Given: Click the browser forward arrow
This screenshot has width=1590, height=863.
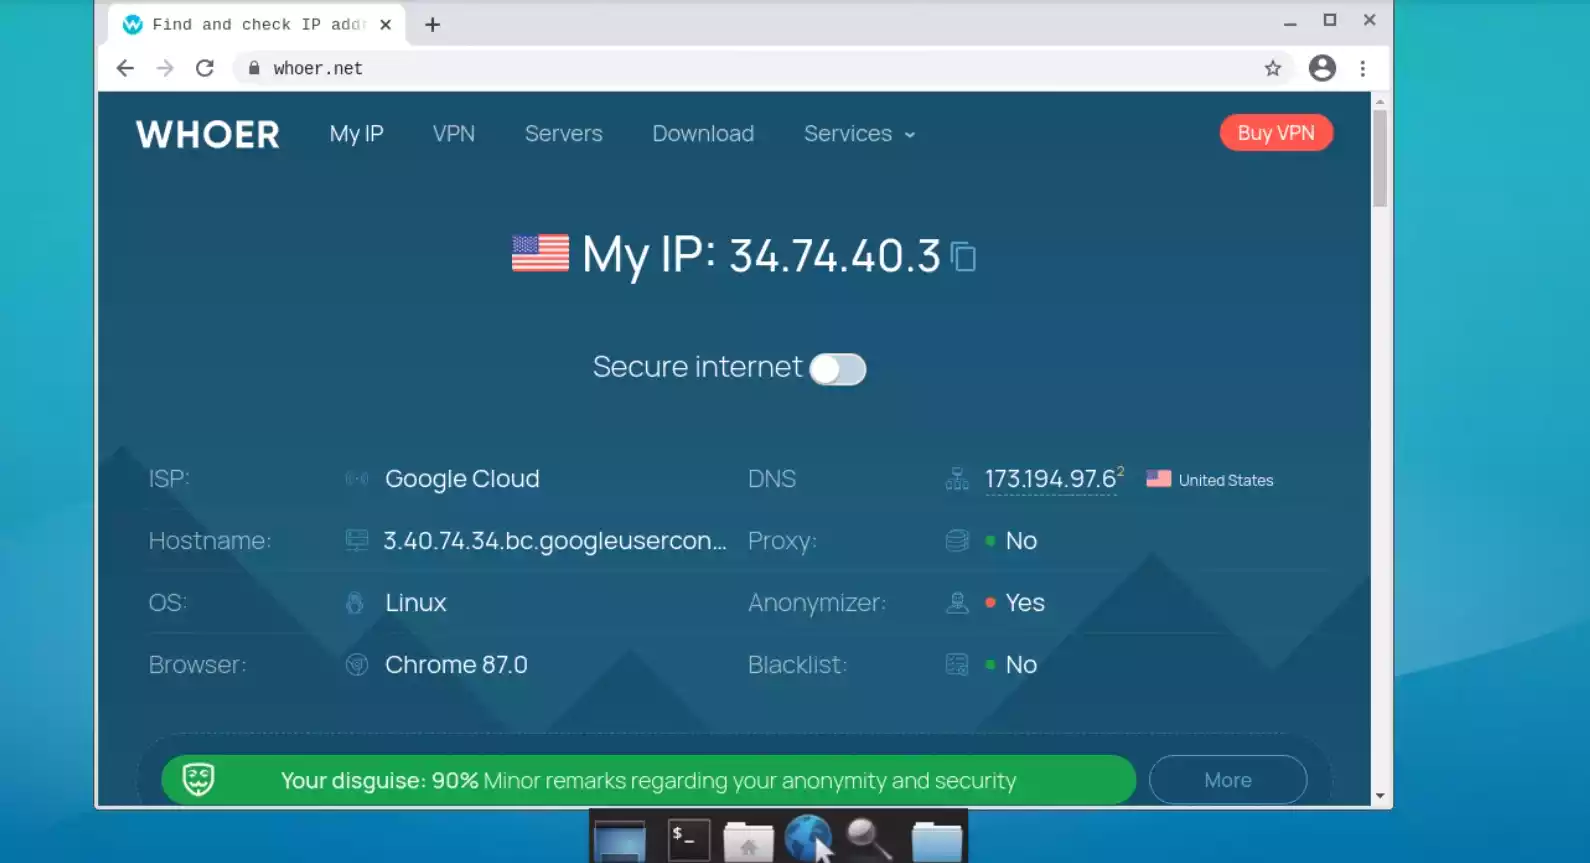Looking at the screenshot, I should pos(165,68).
